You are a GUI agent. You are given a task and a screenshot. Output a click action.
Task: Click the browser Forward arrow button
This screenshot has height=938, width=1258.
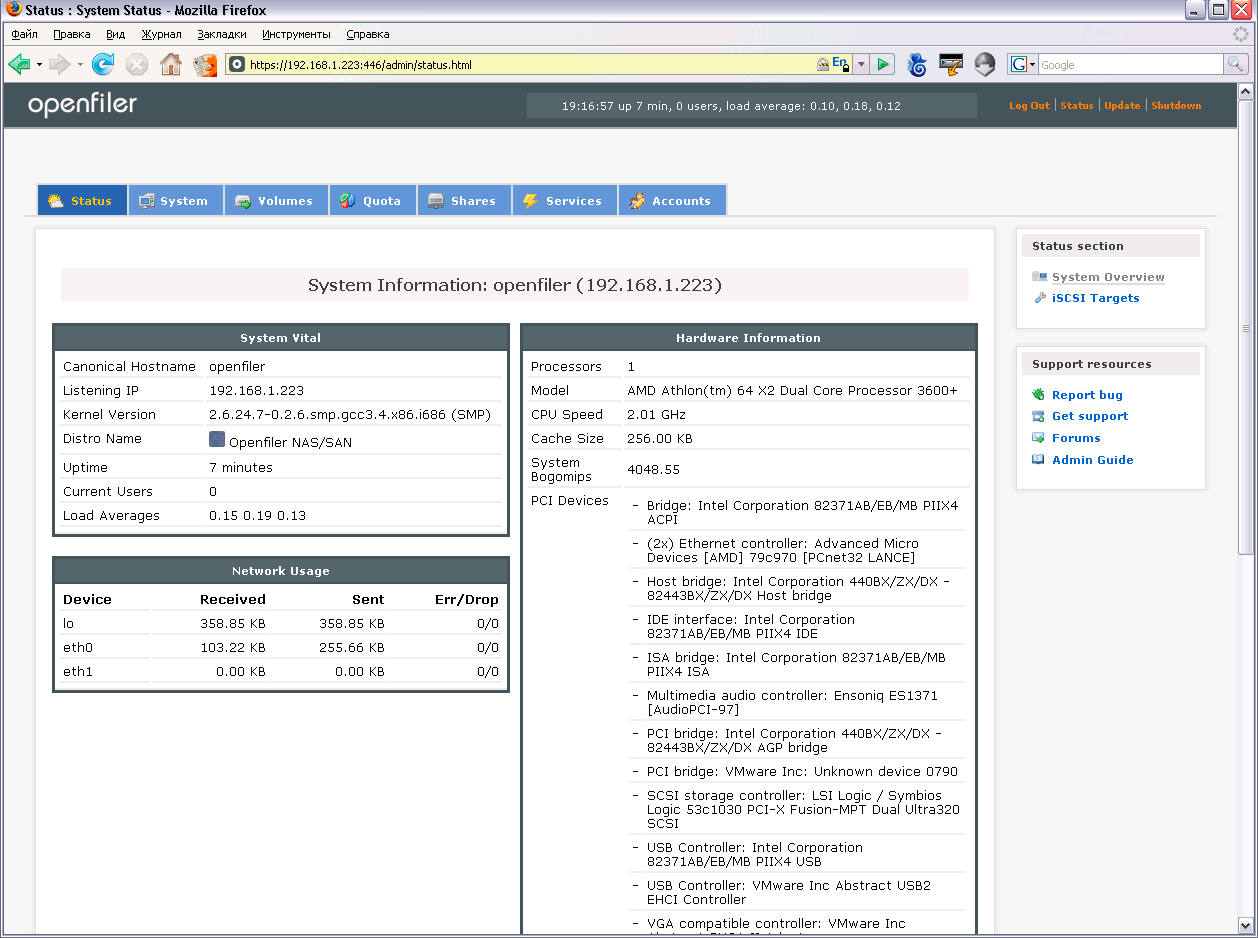59,65
